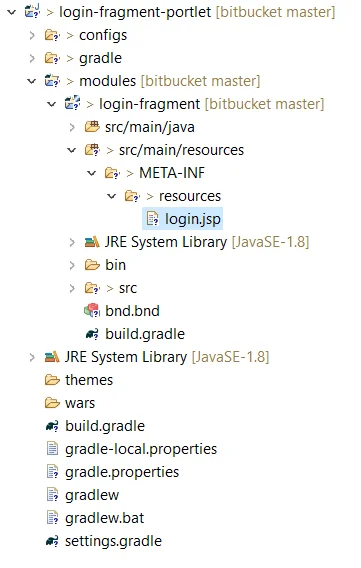Collapse the META-INF folder arrow
This screenshot has height=568, width=361.
92,173
